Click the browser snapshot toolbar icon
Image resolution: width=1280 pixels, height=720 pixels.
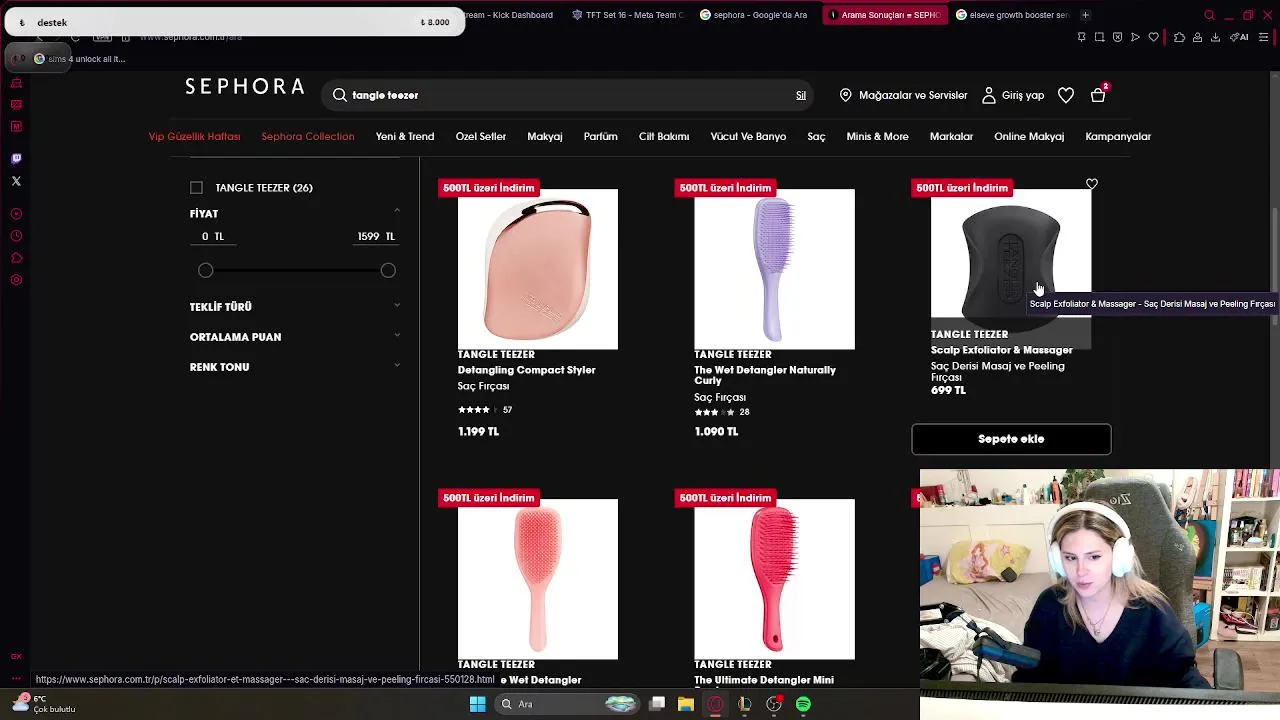pos(1099,37)
